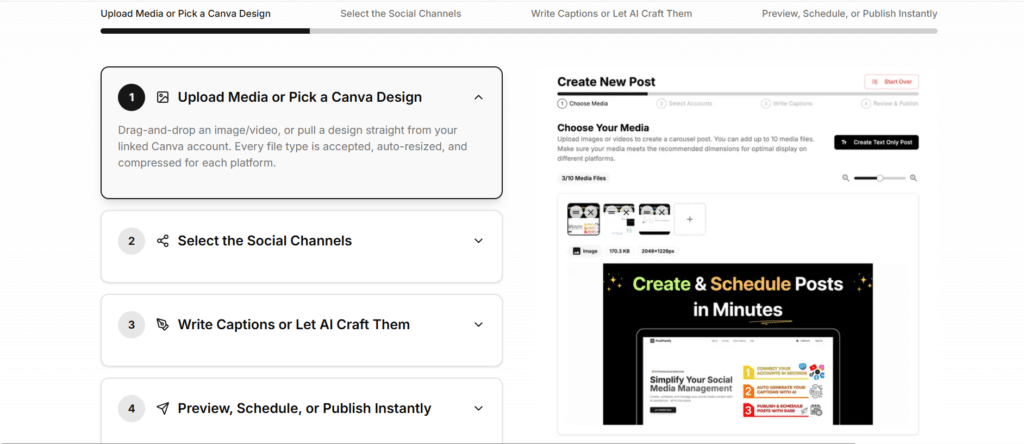This screenshot has width=1024, height=444.
Task: Click the Start Over button
Action: pos(891,82)
